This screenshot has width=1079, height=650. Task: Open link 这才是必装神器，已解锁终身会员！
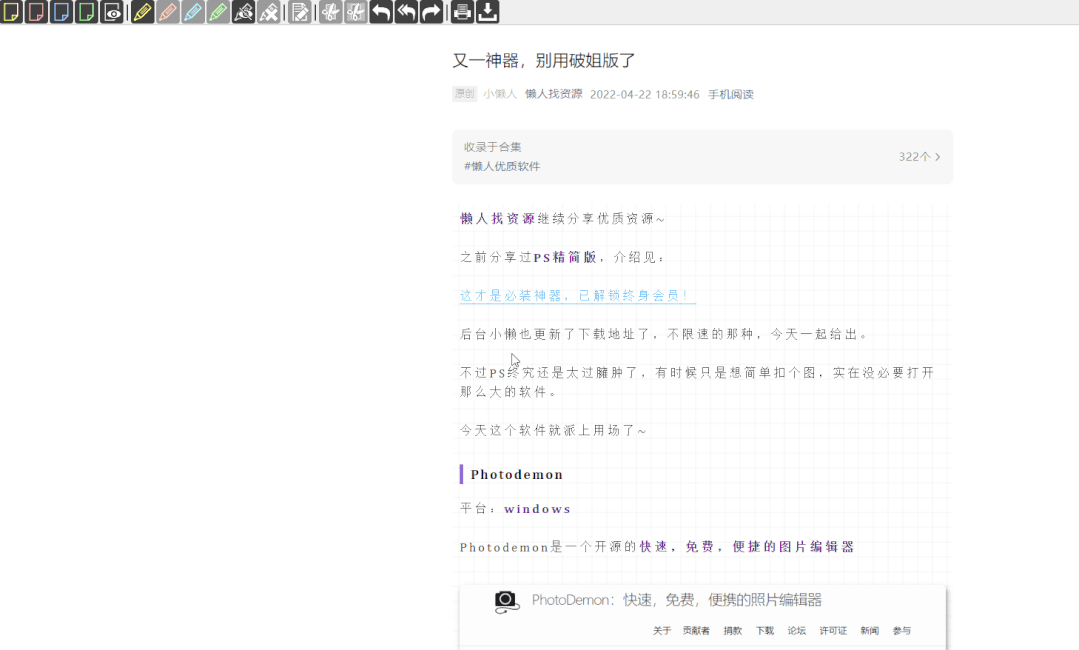[x=578, y=296]
